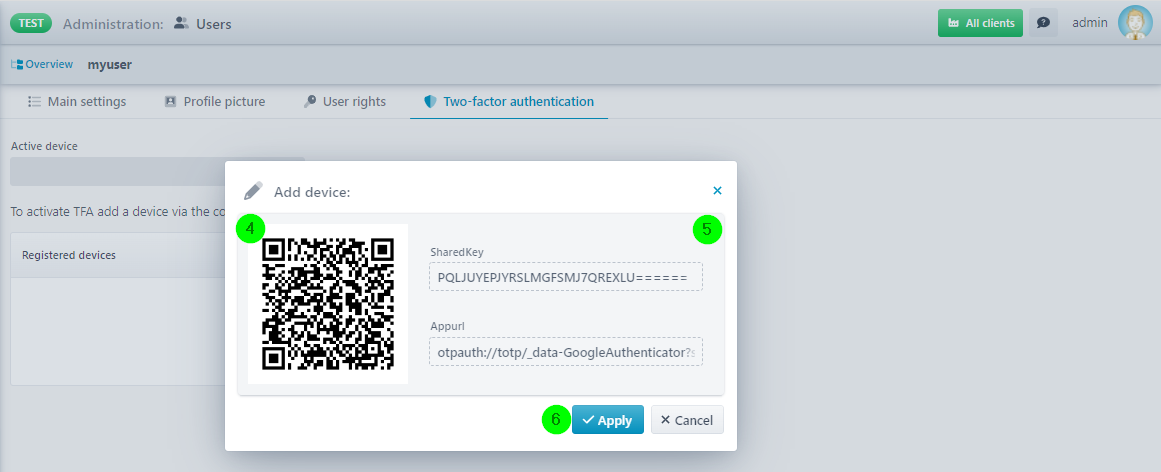Switch to the User rights tab
The image size is (1161, 472).
coord(354,102)
